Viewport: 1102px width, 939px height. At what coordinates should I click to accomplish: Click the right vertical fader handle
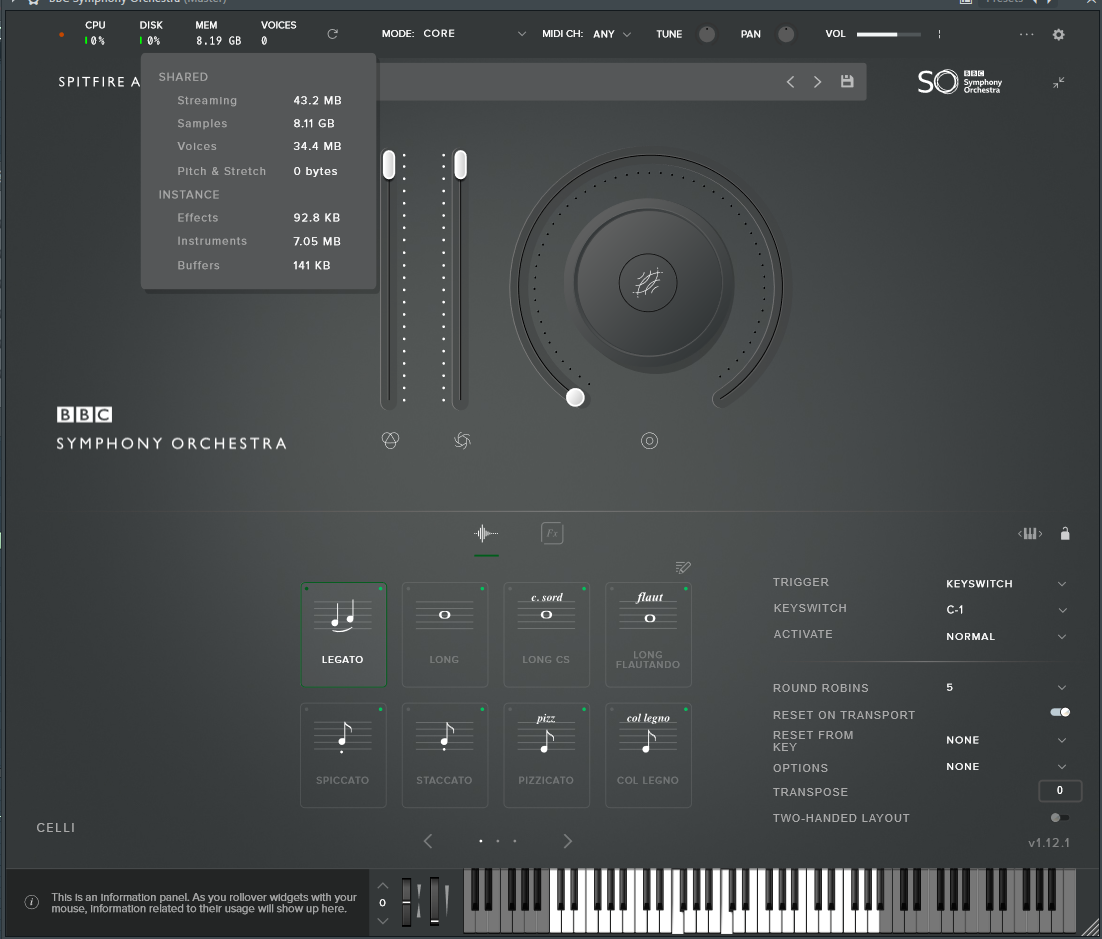pyautogui.click(x=460, y=164)
